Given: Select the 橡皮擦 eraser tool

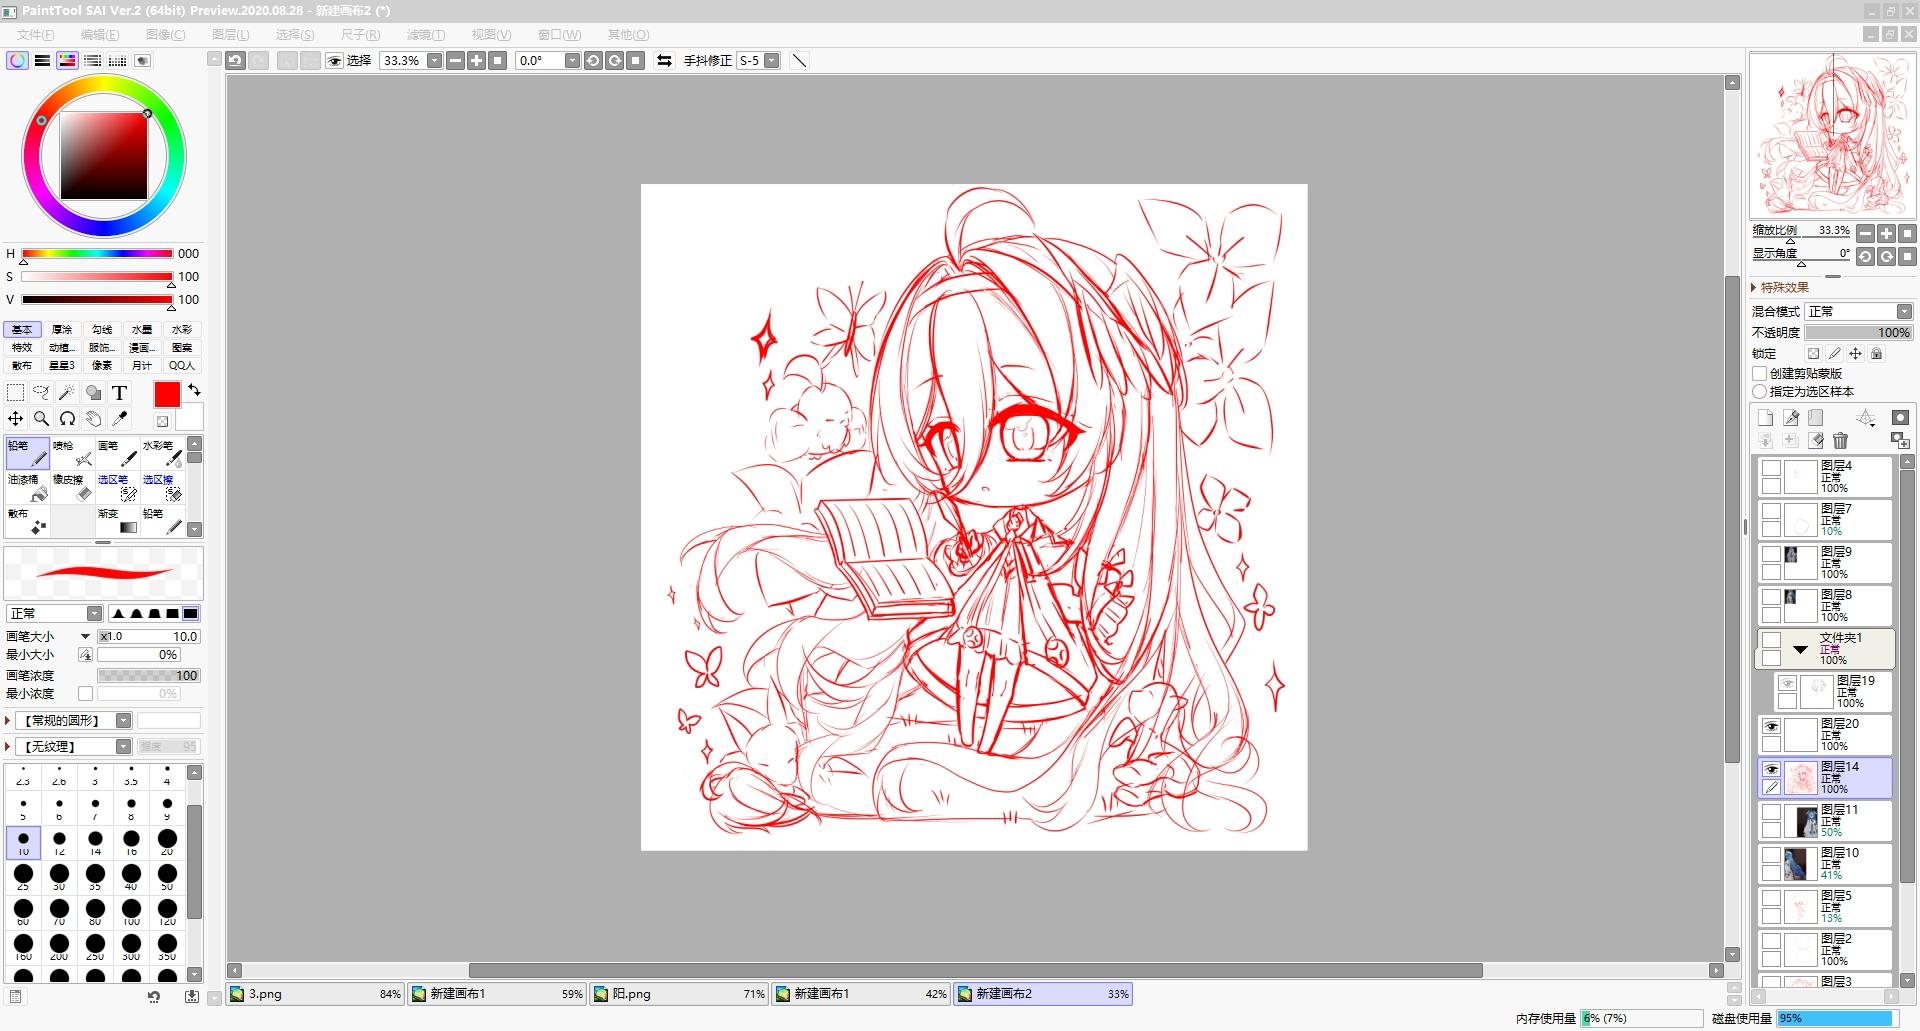Looking at the screenshot, I should pos(73,487).
